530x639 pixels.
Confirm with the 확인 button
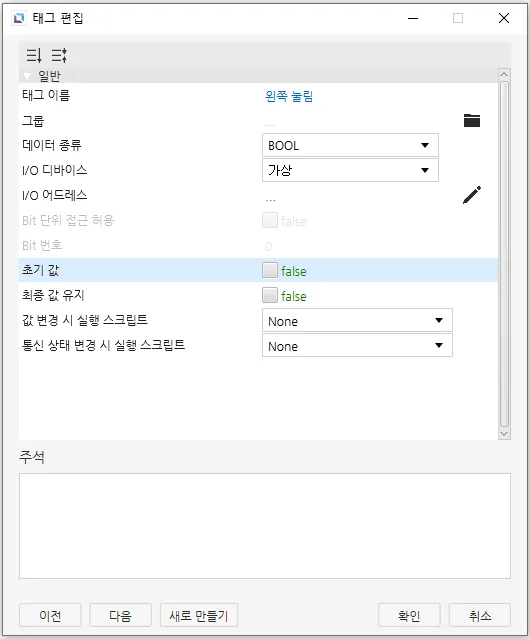409,615
